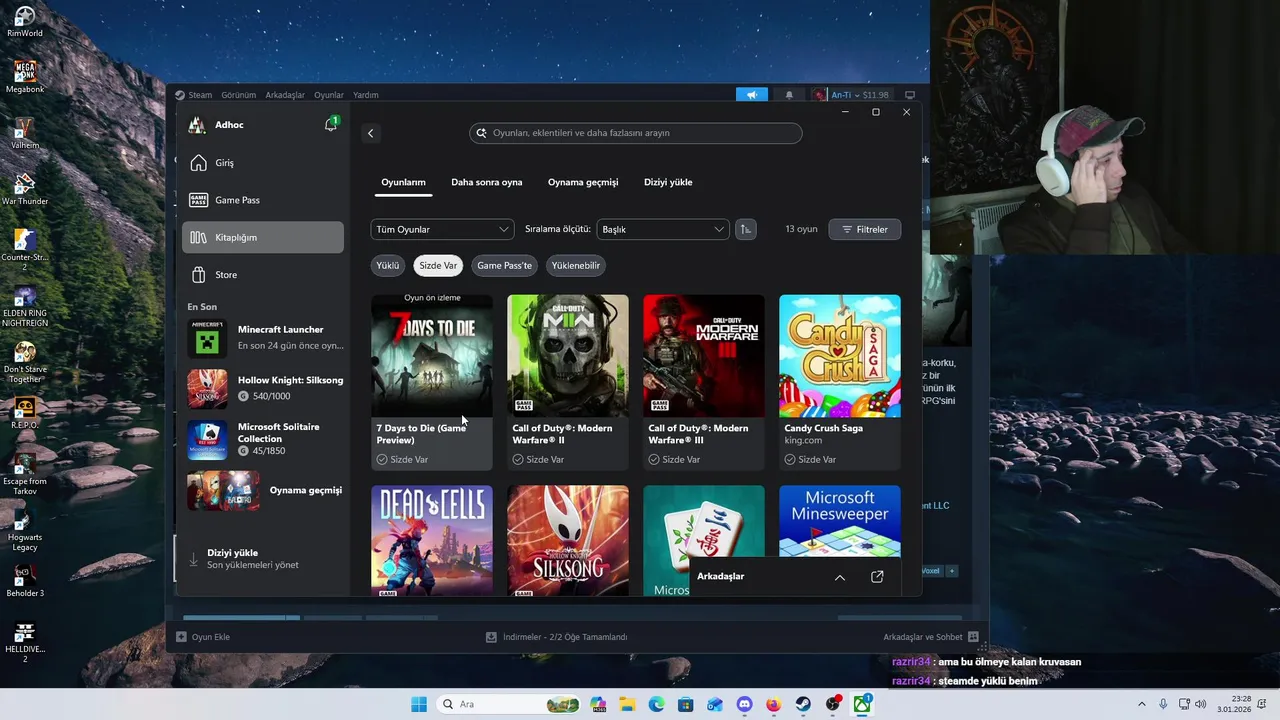Open Minecraft Launcher recent entry

(265, 338)
